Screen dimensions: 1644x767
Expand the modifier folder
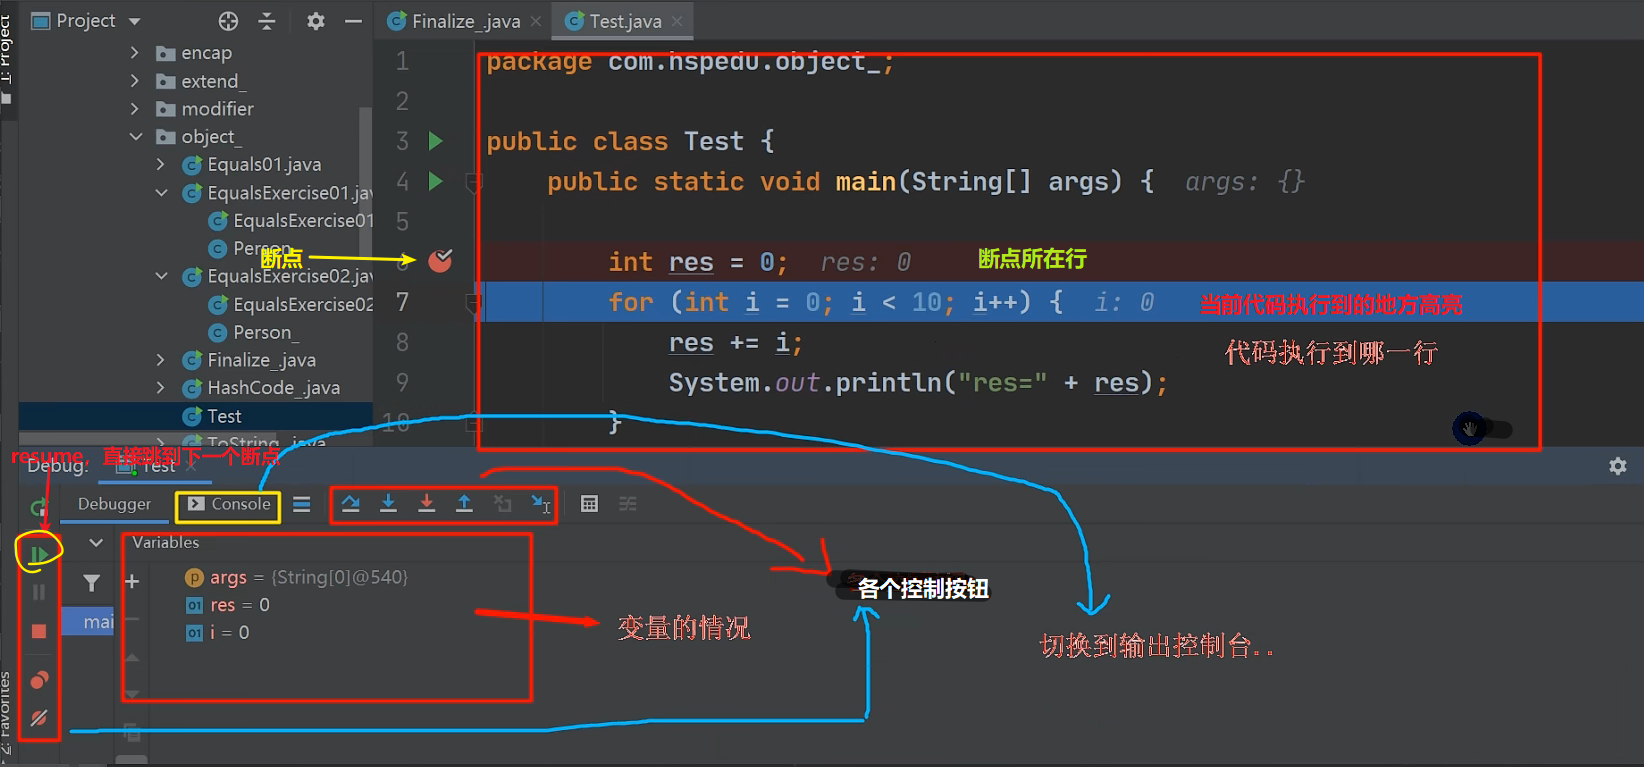point(135,108)
